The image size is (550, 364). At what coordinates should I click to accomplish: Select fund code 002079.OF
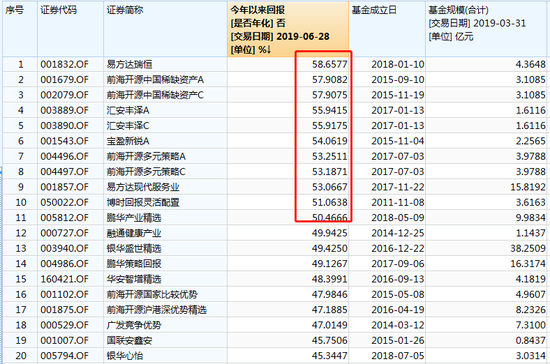(x=65, y=95)
